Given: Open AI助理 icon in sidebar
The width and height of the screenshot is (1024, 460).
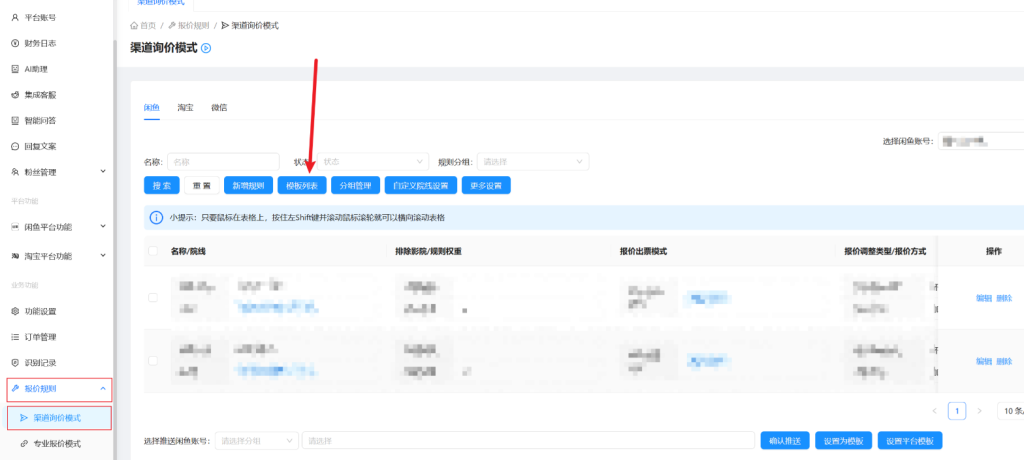Looking at the screenshot, I should tap(15, 69).
